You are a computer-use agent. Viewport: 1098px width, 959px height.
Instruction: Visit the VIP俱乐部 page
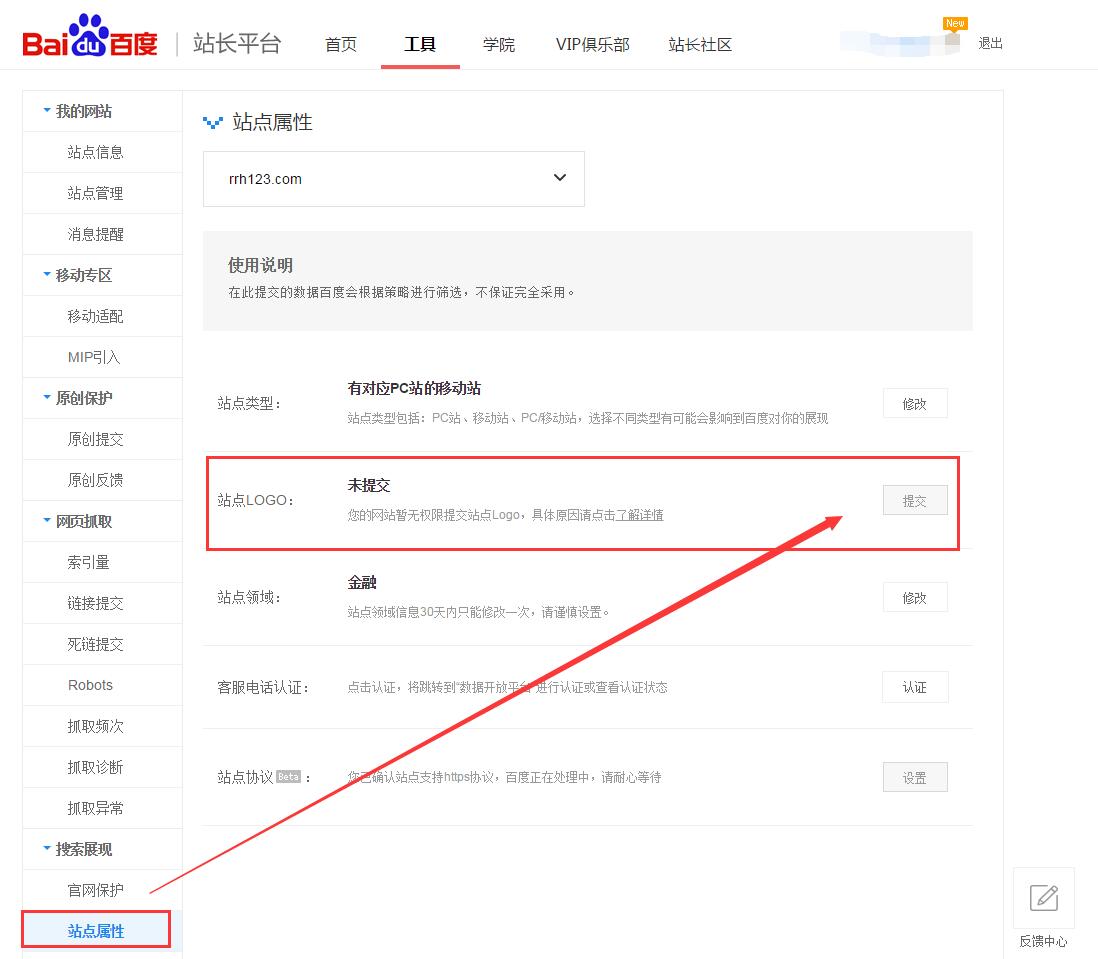point(592,45)
